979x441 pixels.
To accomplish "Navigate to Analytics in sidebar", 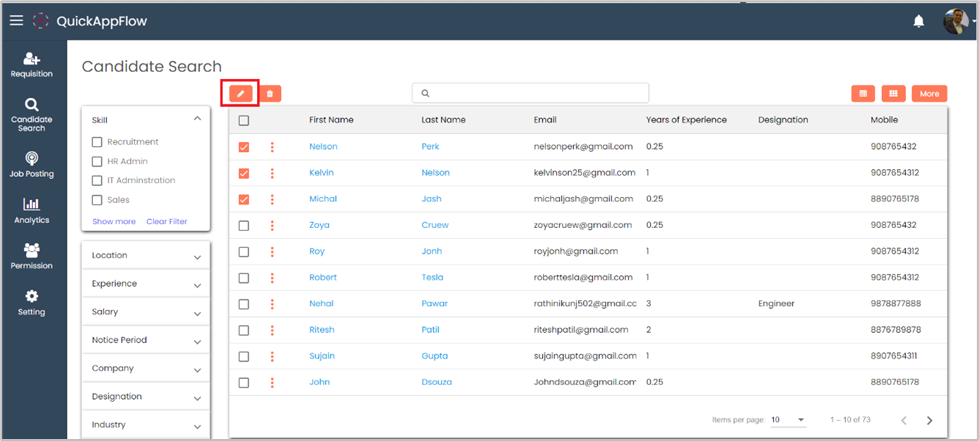I will click(32, 211).
